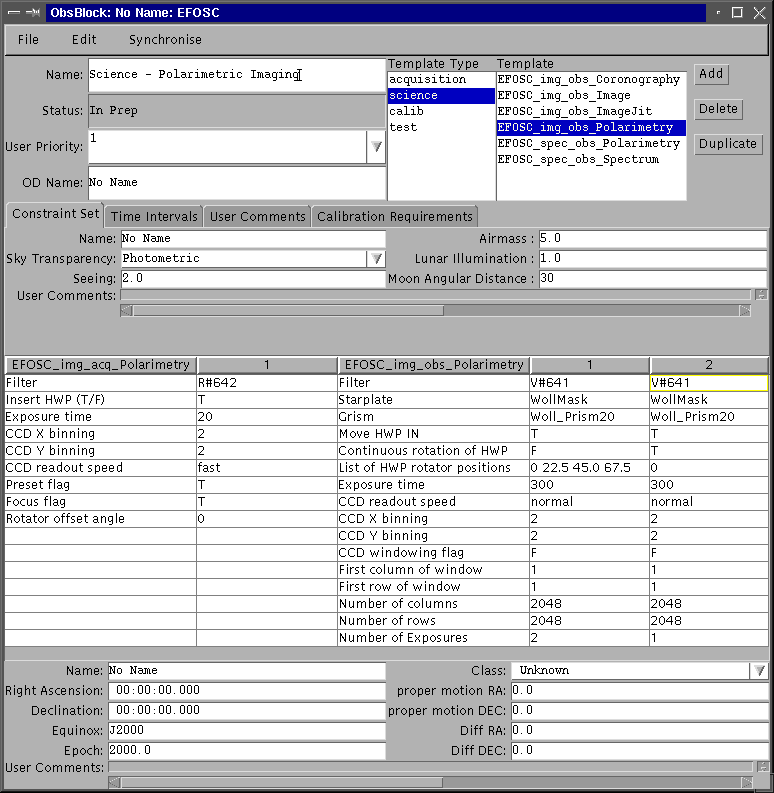Click the OD Name input field
Image resolution: width=774 pixels, height=793 pixels.
click(236, 183)
